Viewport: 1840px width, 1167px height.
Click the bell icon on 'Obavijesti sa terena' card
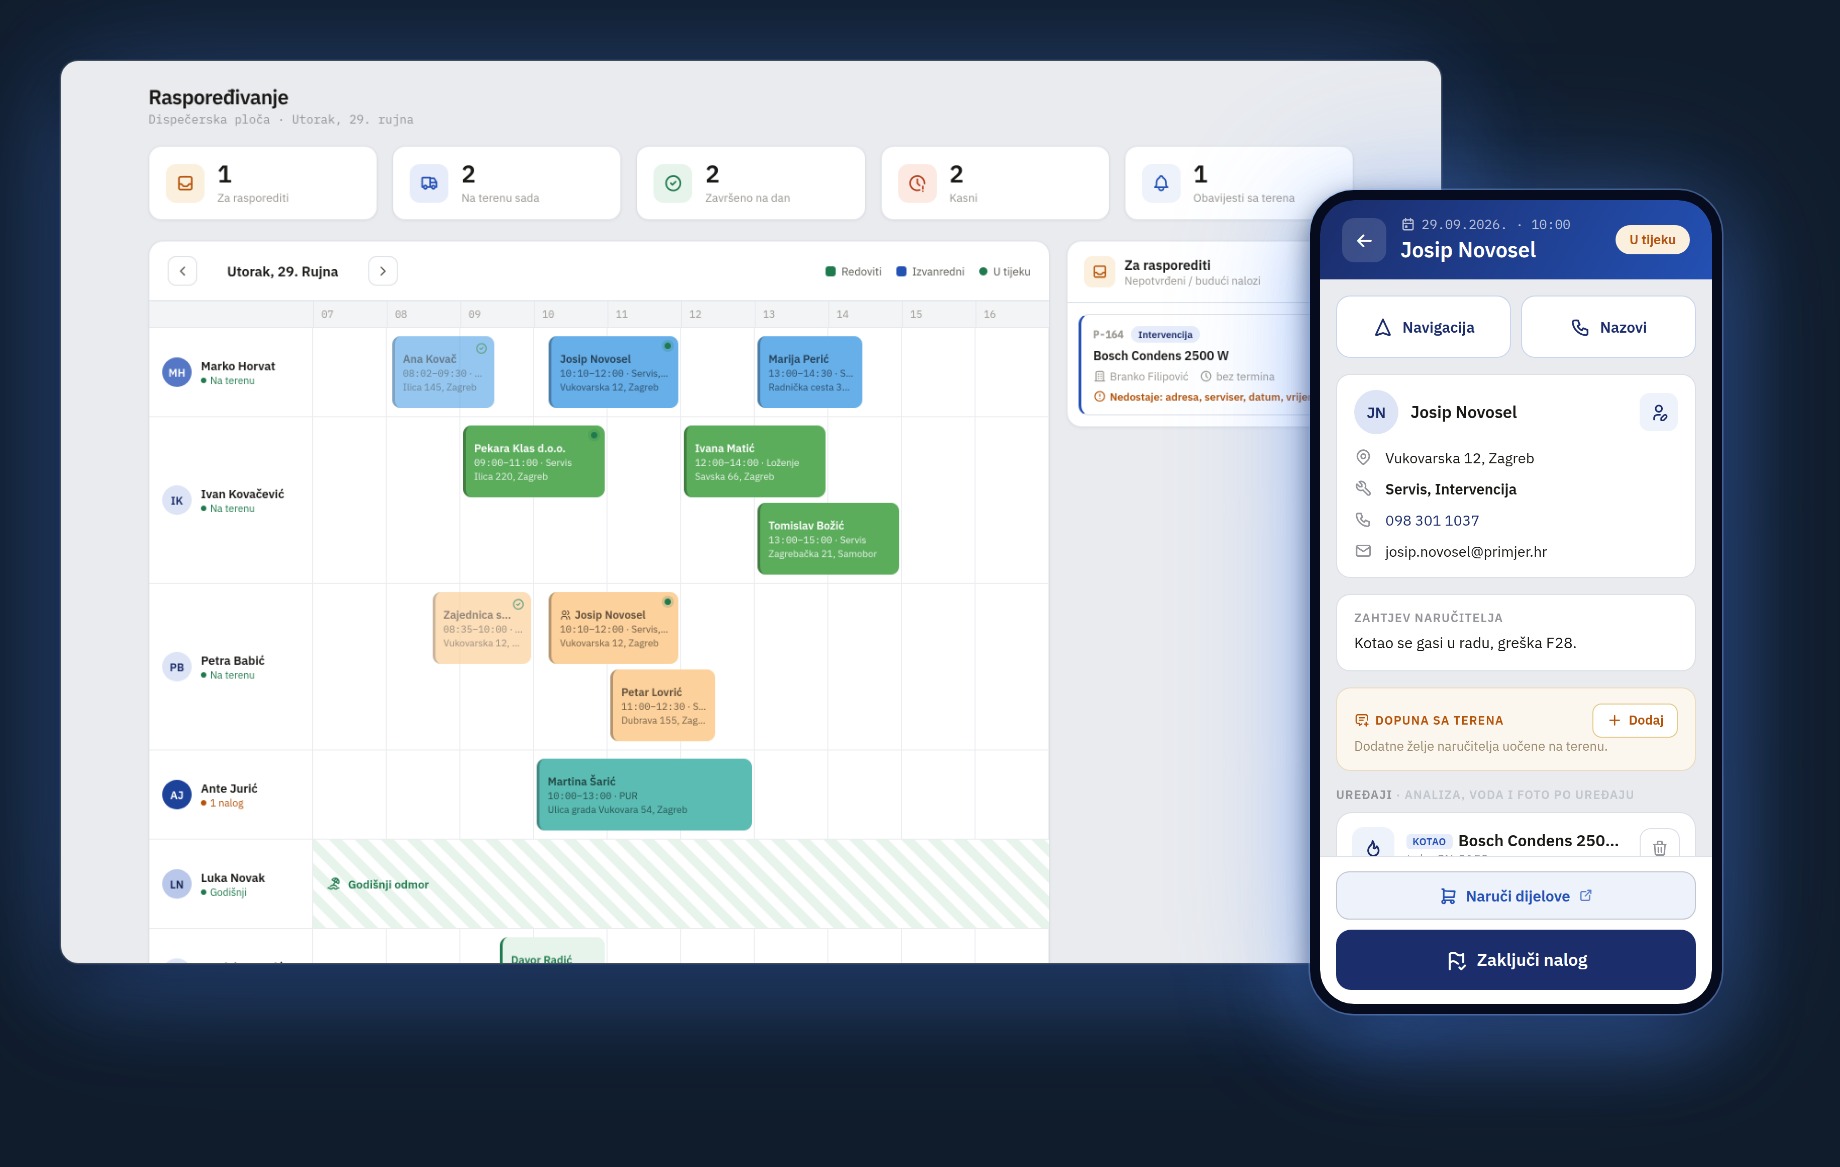pyautogui.click(x=1161, y=183)
